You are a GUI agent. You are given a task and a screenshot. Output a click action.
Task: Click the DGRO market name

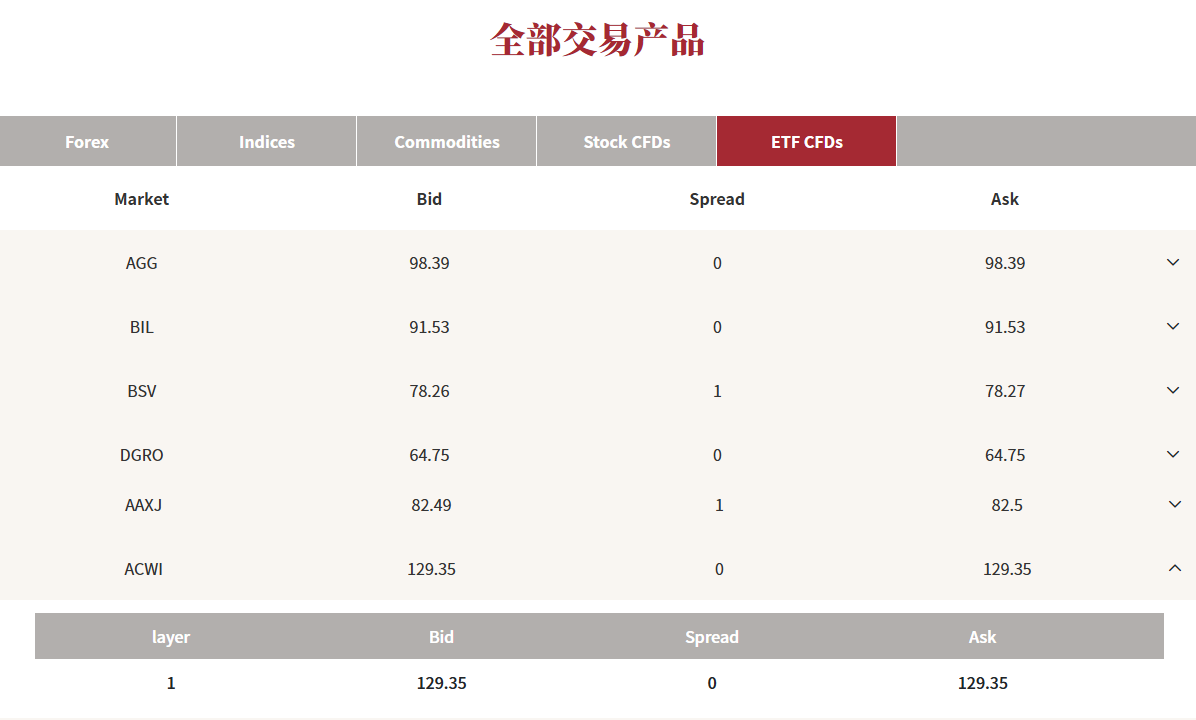pyautogui.click(x=142, y=455)
